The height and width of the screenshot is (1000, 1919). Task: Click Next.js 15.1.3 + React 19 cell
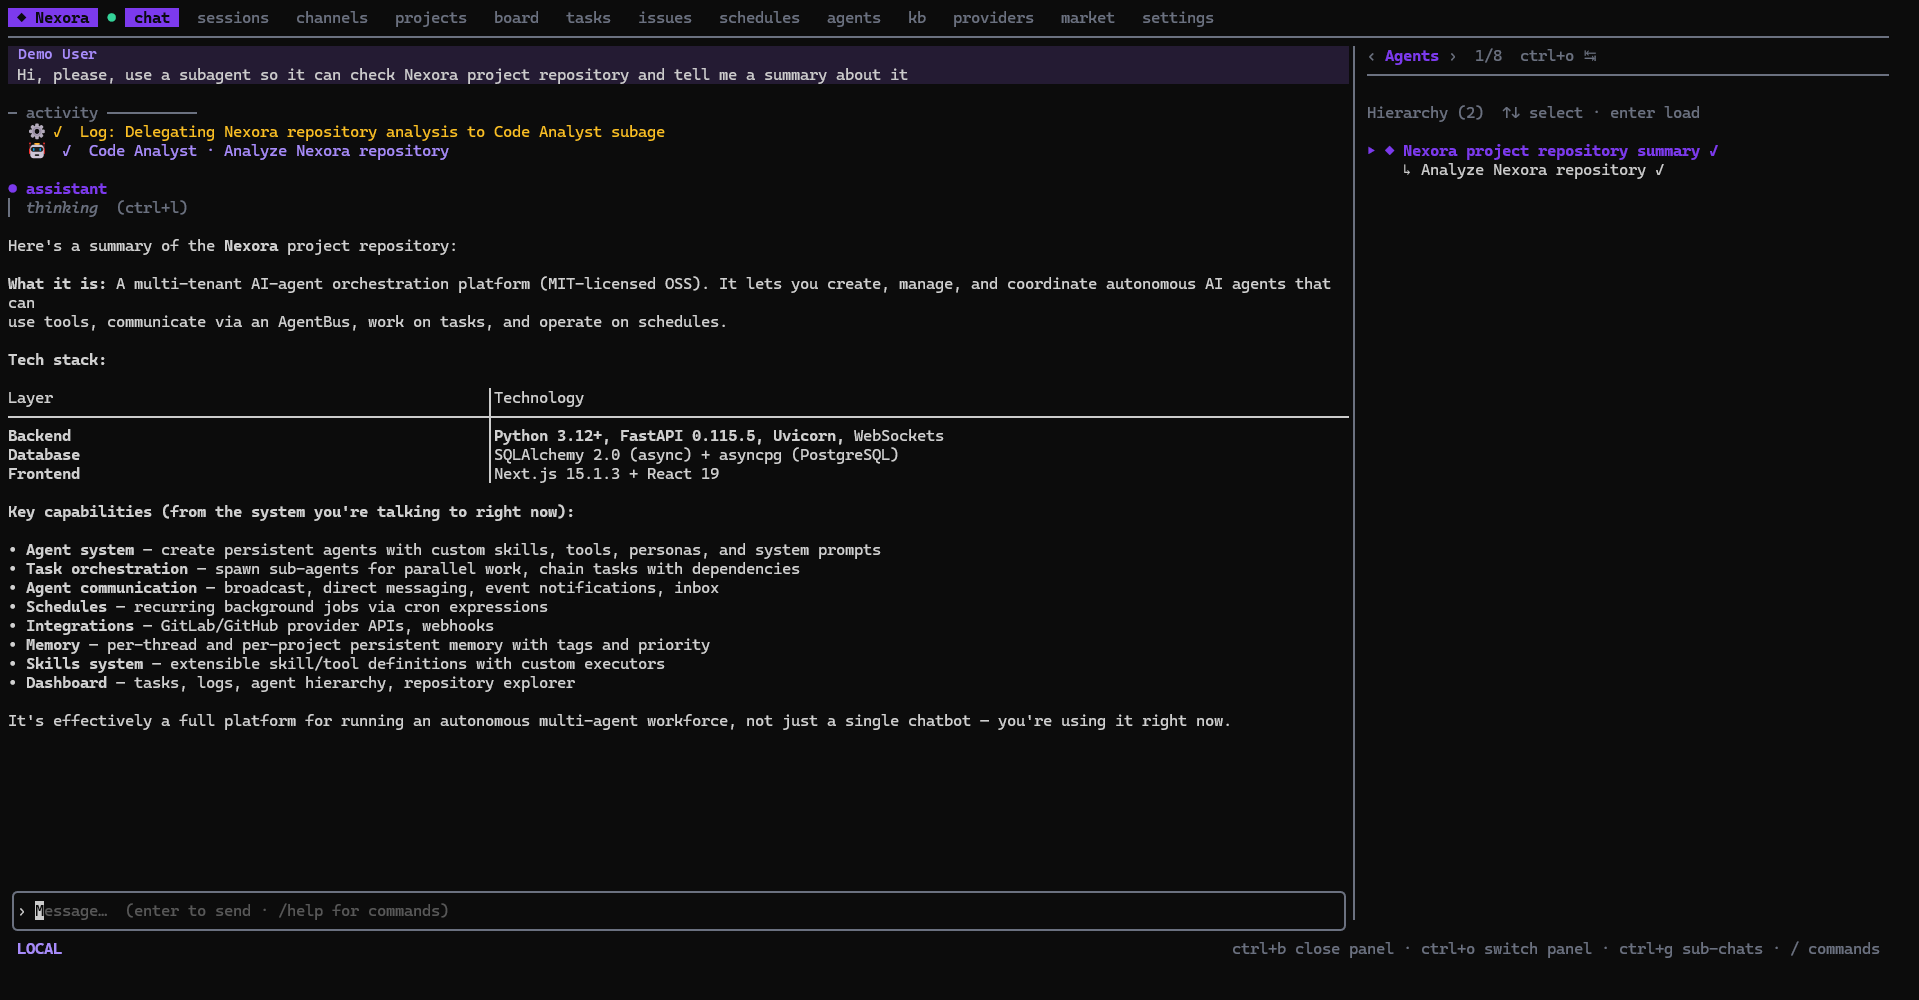(606, 474)
